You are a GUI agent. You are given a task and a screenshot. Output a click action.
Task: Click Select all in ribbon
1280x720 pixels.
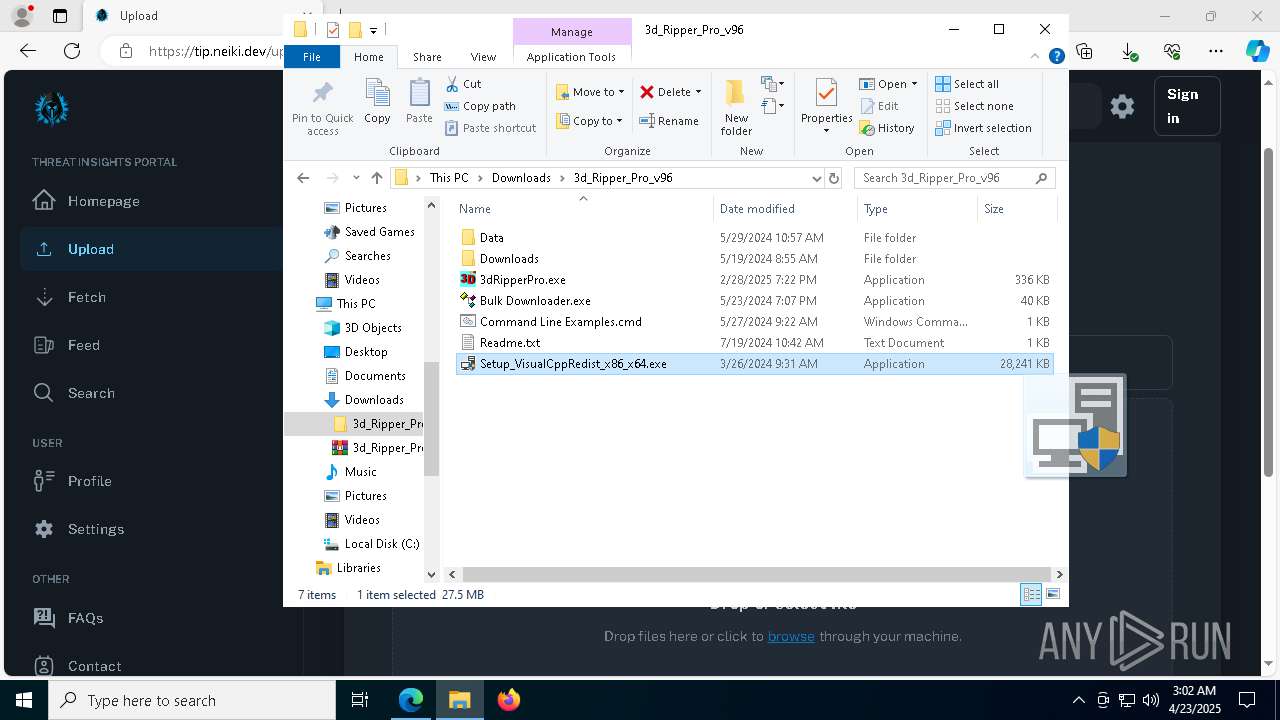967,84
